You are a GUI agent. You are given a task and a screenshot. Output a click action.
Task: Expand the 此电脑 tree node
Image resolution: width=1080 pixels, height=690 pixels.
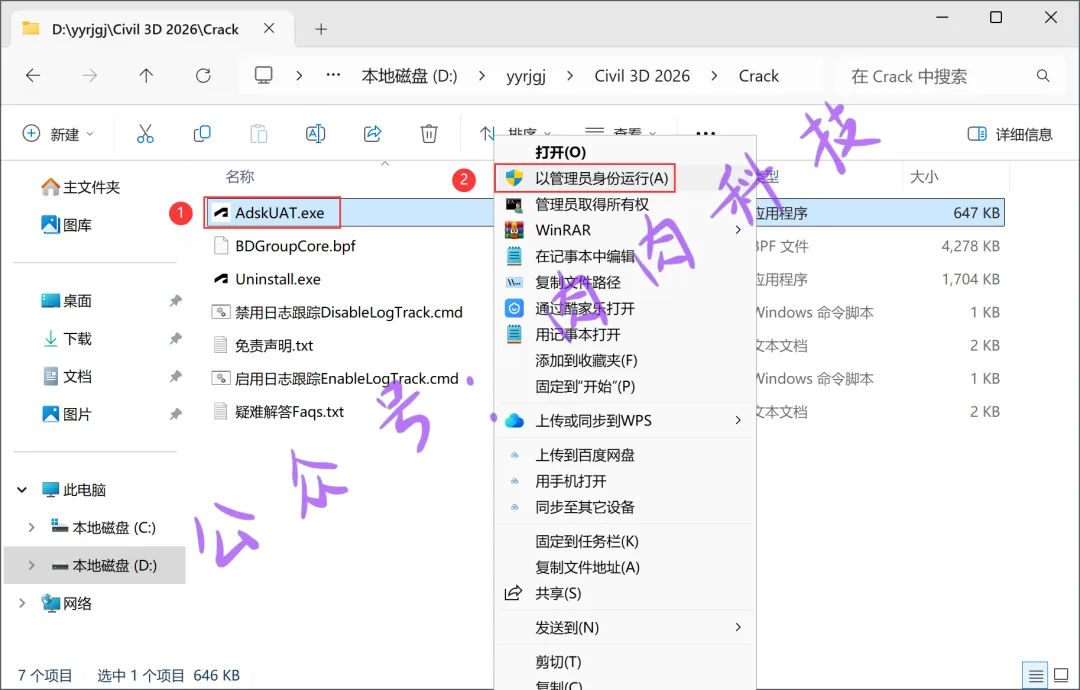click(x=22, y=490)
